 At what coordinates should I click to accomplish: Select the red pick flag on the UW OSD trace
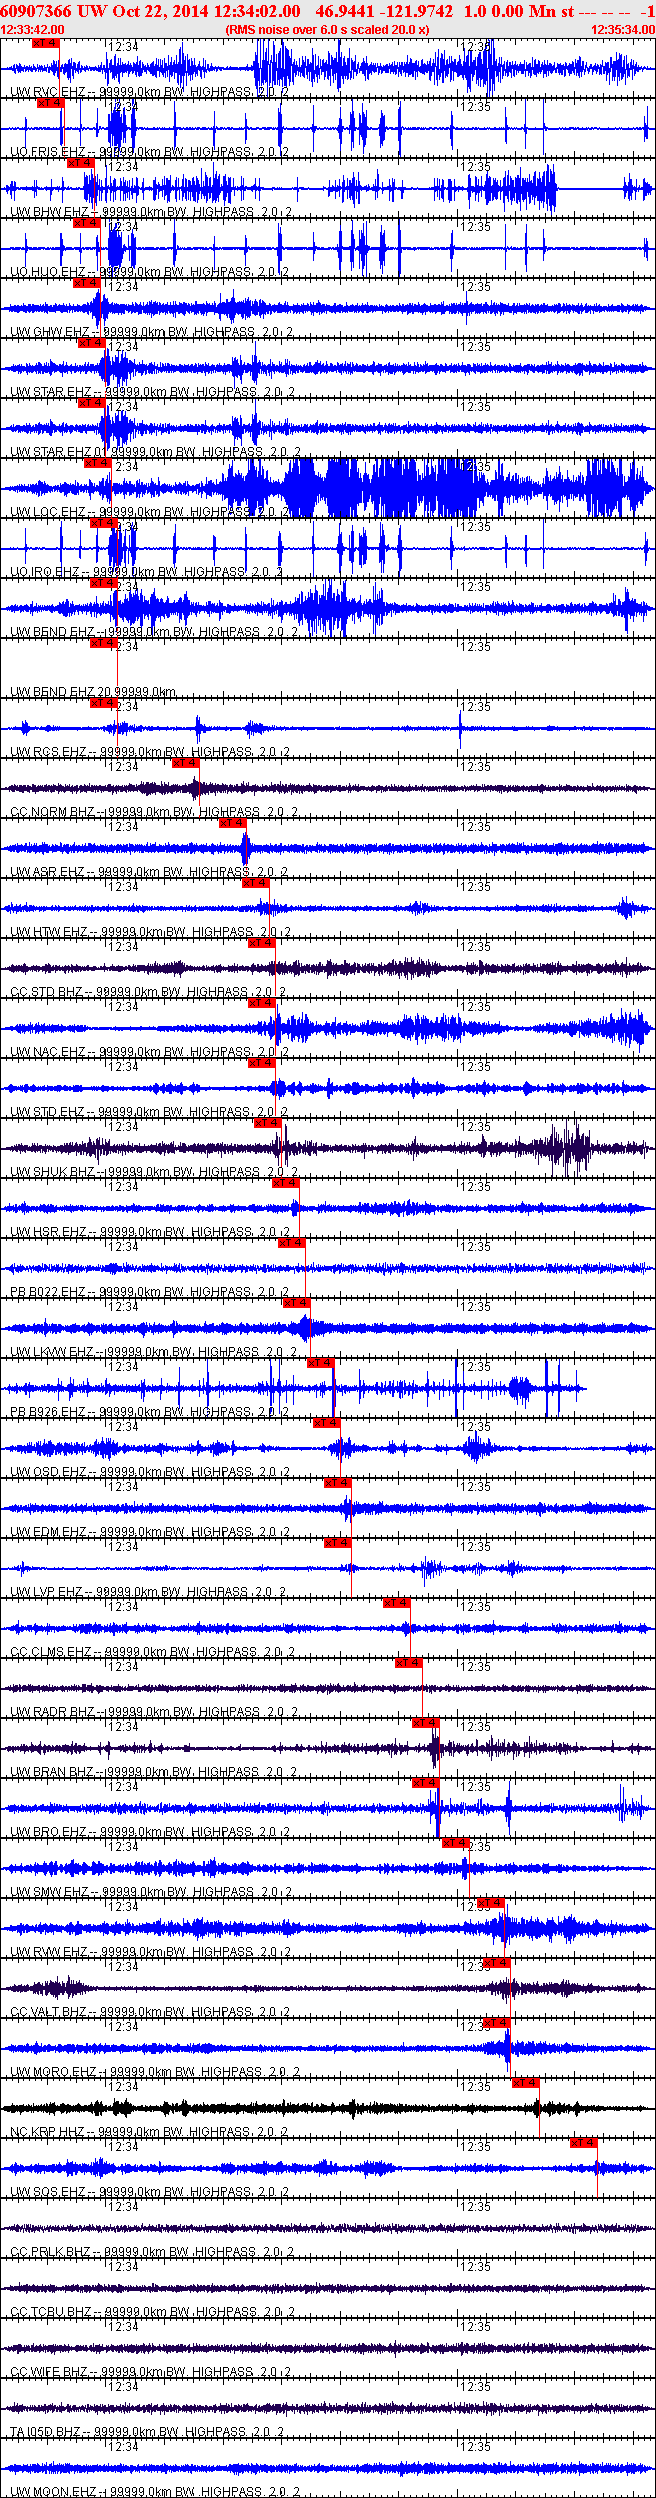(327, 1423)
